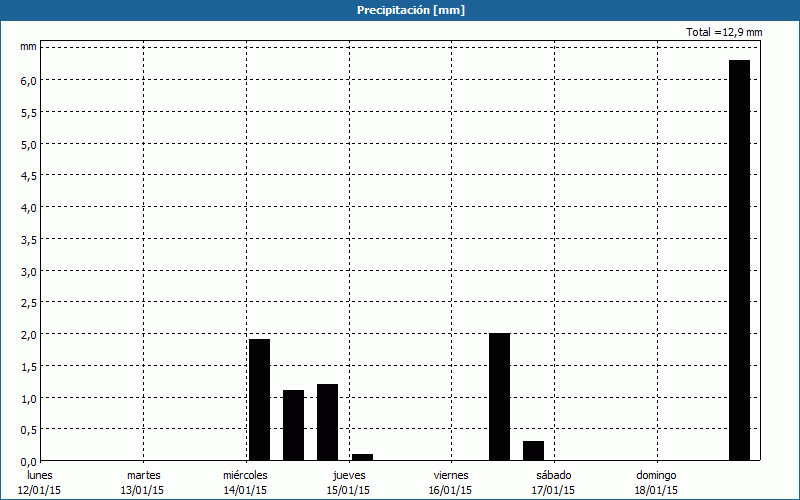The image size is (800, 500).
Task: Select the tallest bar after domingo
Action: (739, 260)
